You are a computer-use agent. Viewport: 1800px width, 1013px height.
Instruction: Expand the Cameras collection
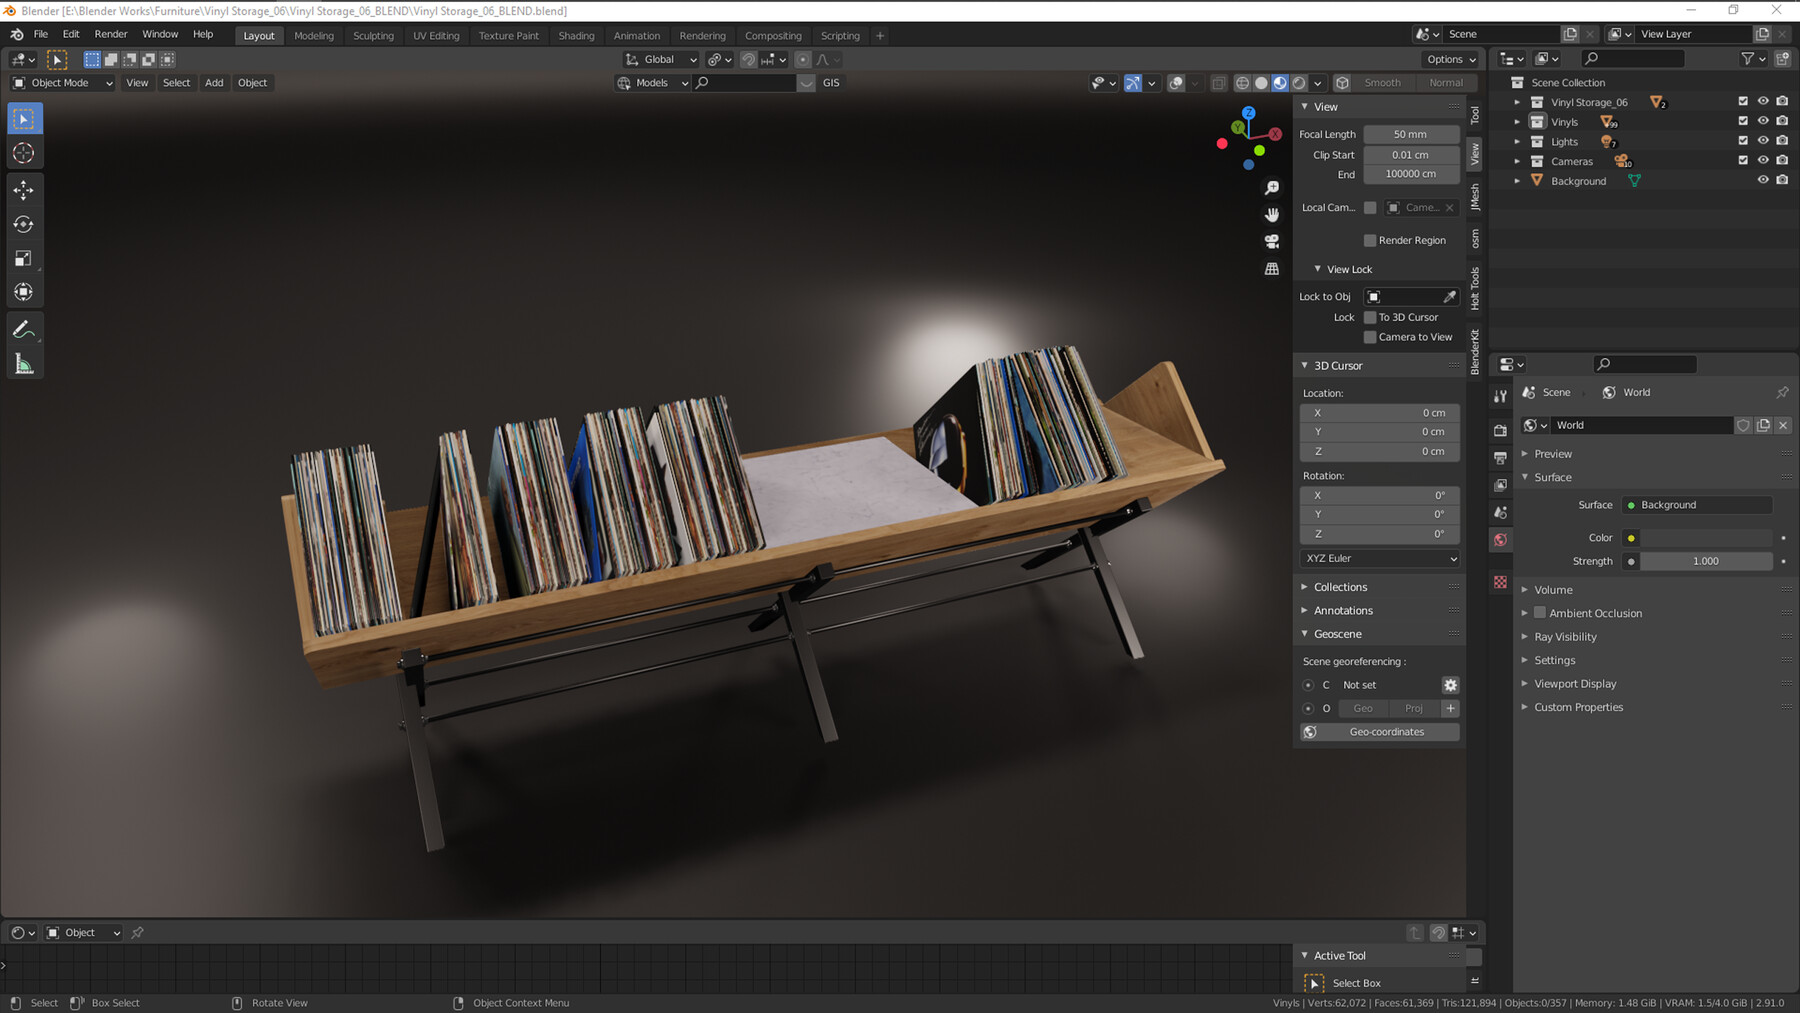[1518, 161]
